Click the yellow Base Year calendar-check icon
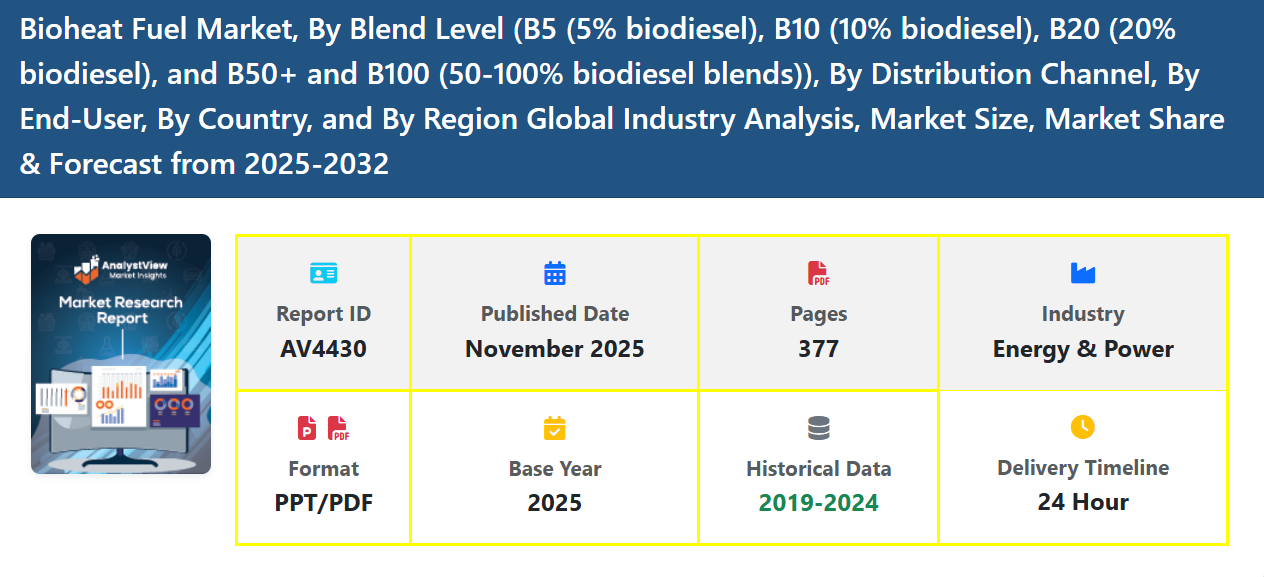 pos(555,428)
